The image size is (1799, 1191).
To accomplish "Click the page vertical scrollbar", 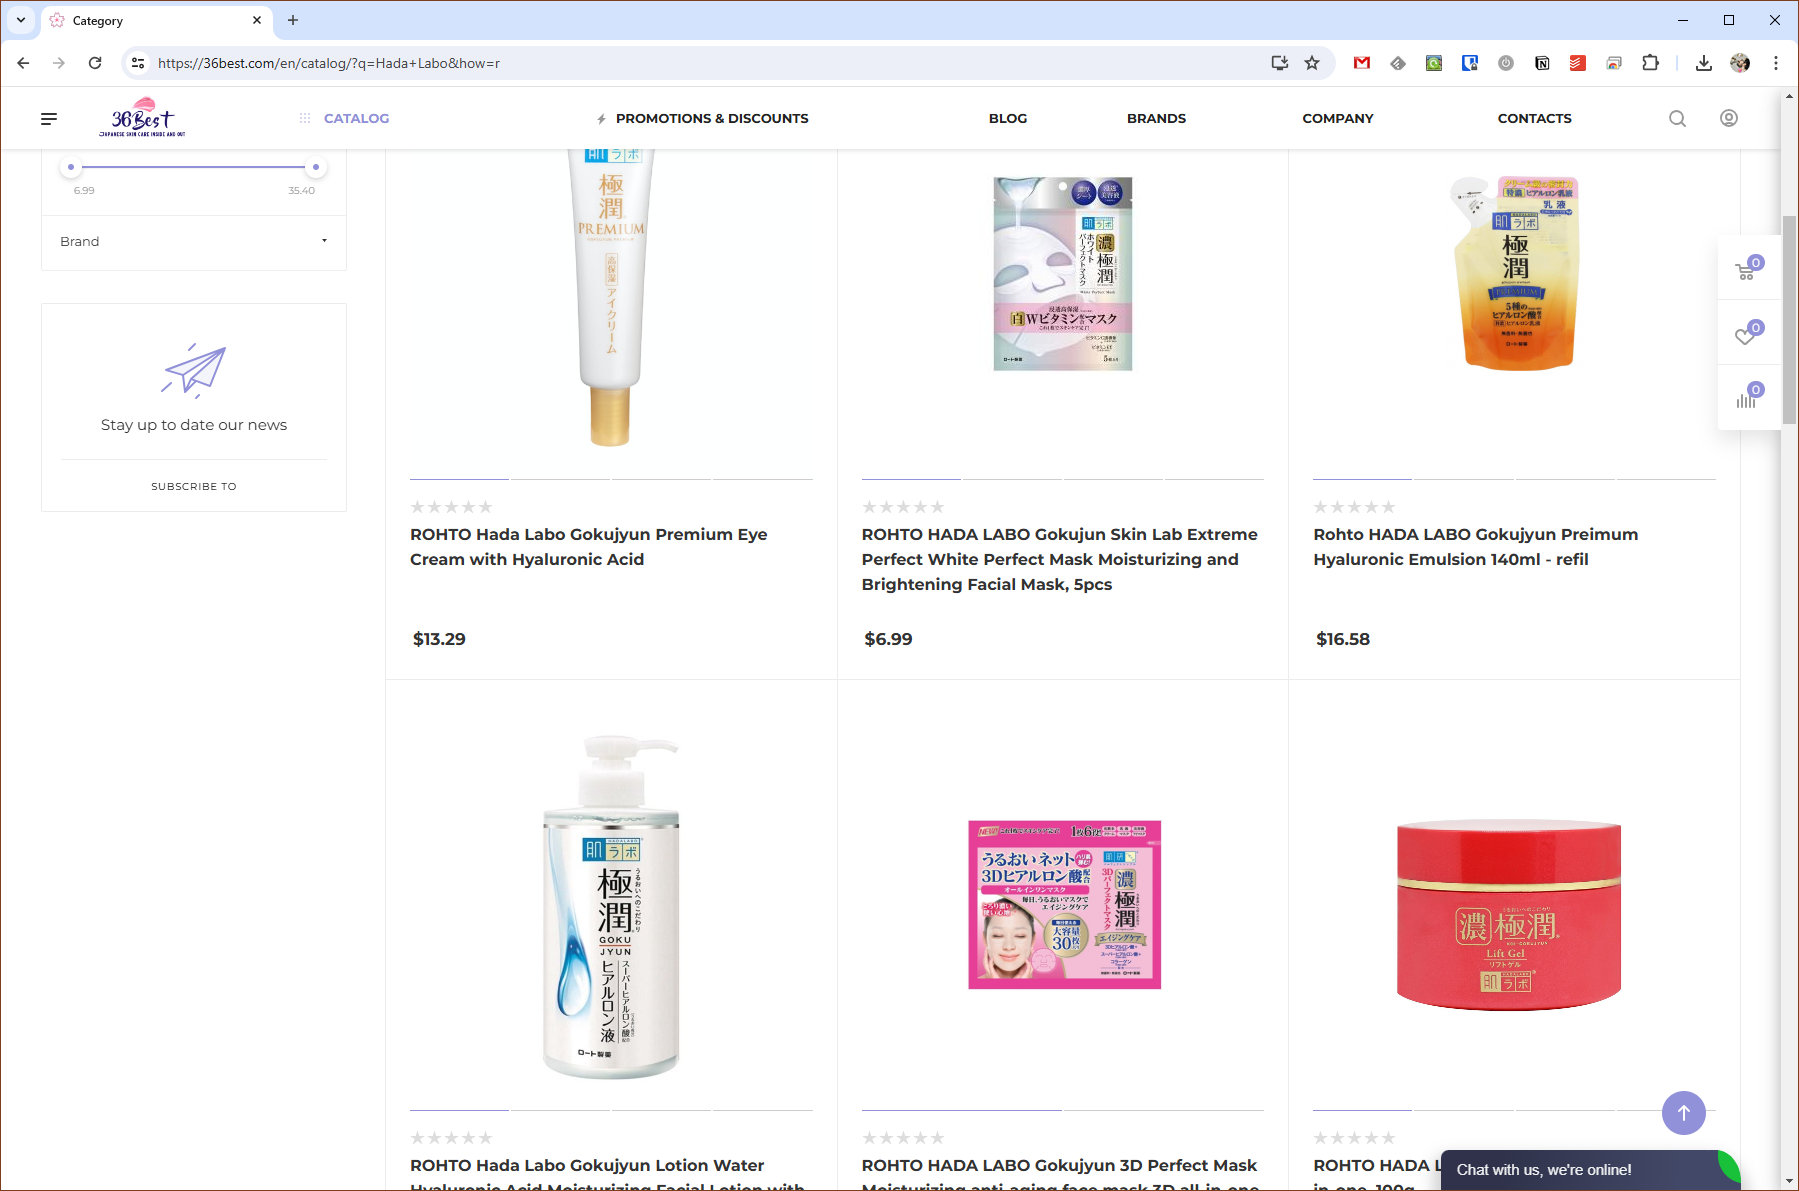I will tap(1789, 320).
